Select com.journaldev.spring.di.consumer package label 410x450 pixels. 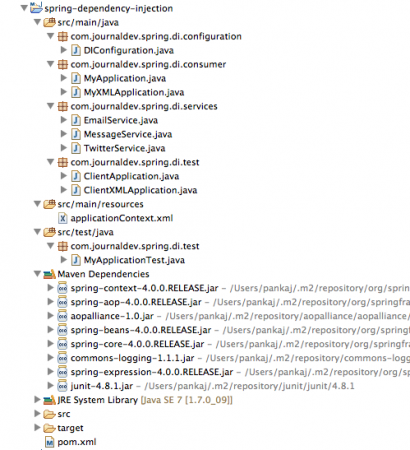coord(148,65)
